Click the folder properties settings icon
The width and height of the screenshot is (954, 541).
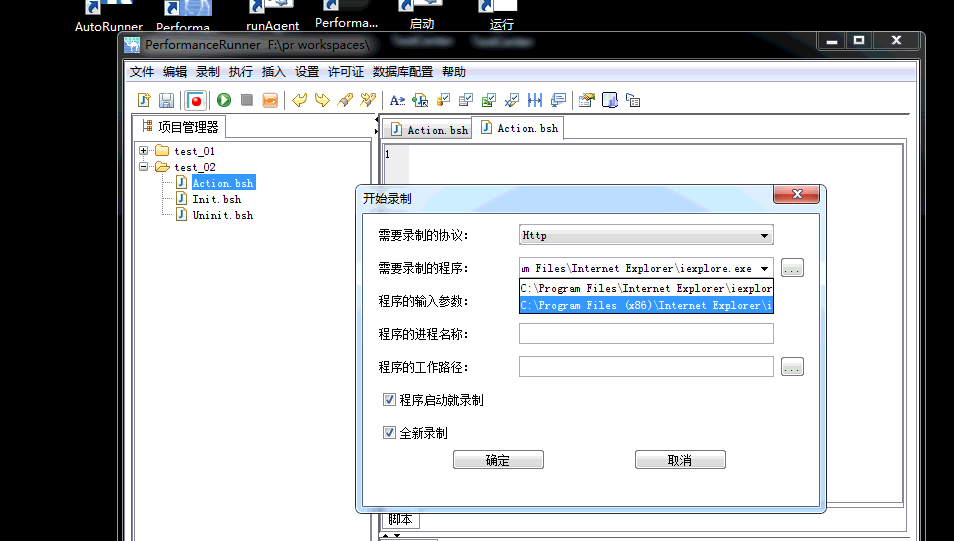click(x=587, y=100)
